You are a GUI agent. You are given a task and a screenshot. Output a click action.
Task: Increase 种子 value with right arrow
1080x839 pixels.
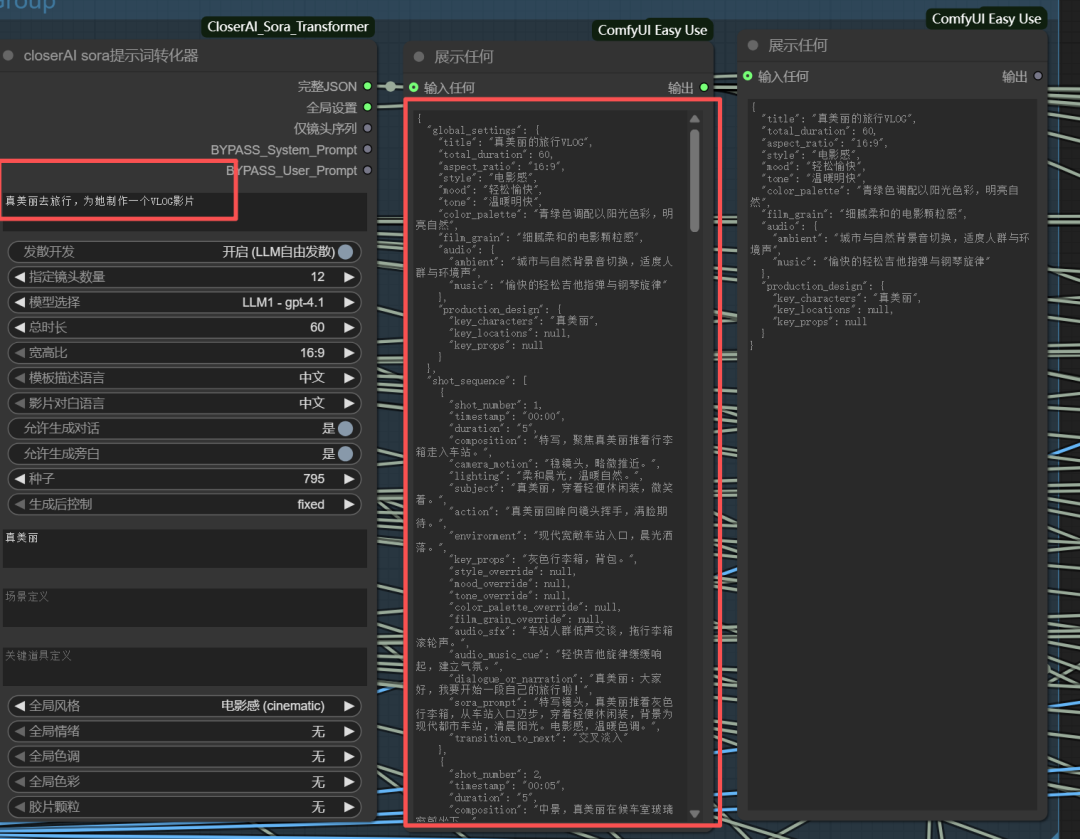(x=349, y=479)
